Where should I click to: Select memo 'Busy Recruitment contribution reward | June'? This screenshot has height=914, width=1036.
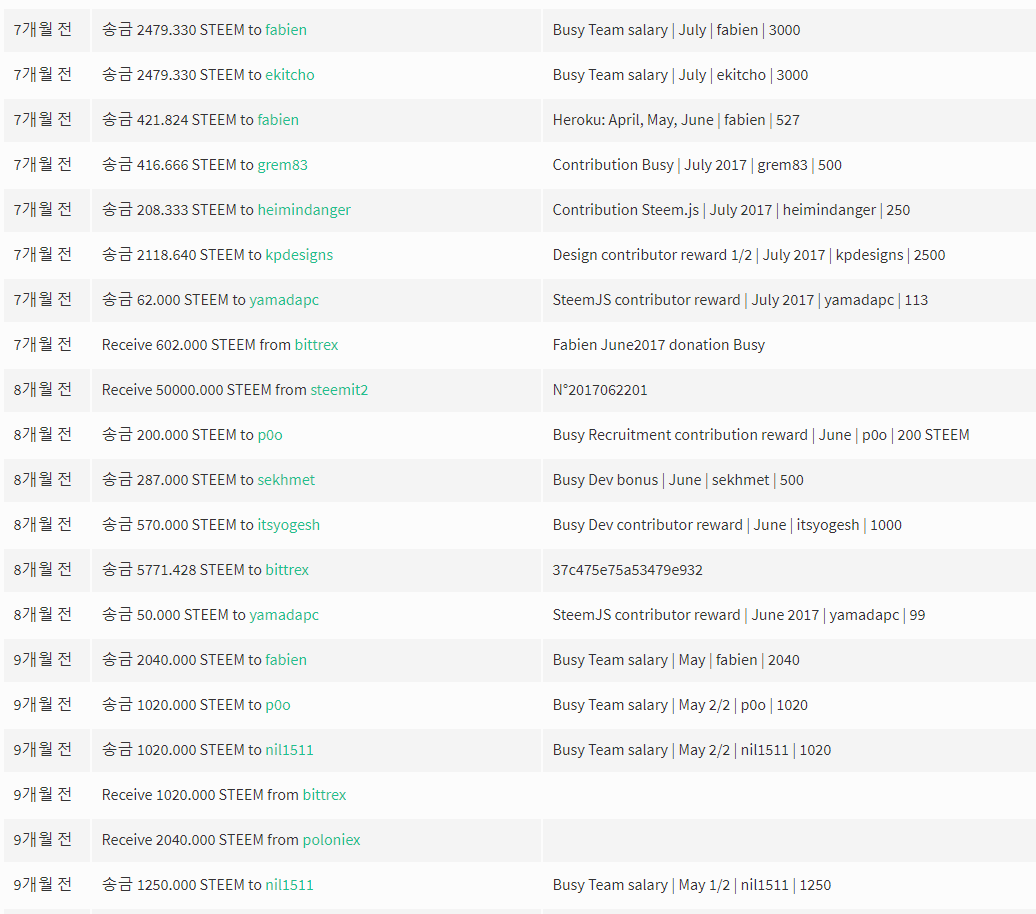click(x=702, y=435)
